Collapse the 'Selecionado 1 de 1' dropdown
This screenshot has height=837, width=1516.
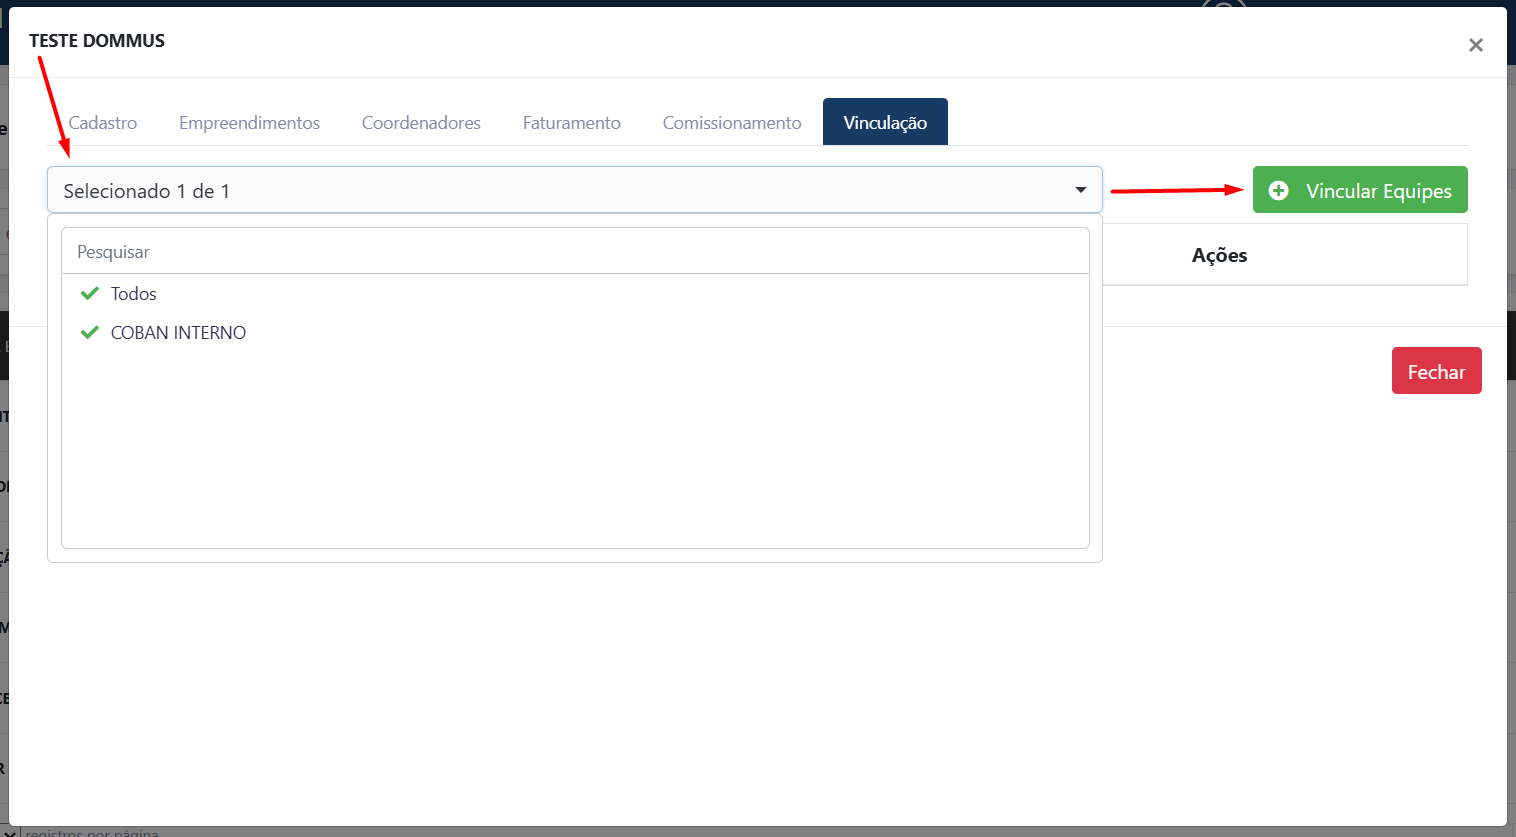(575, 190)
